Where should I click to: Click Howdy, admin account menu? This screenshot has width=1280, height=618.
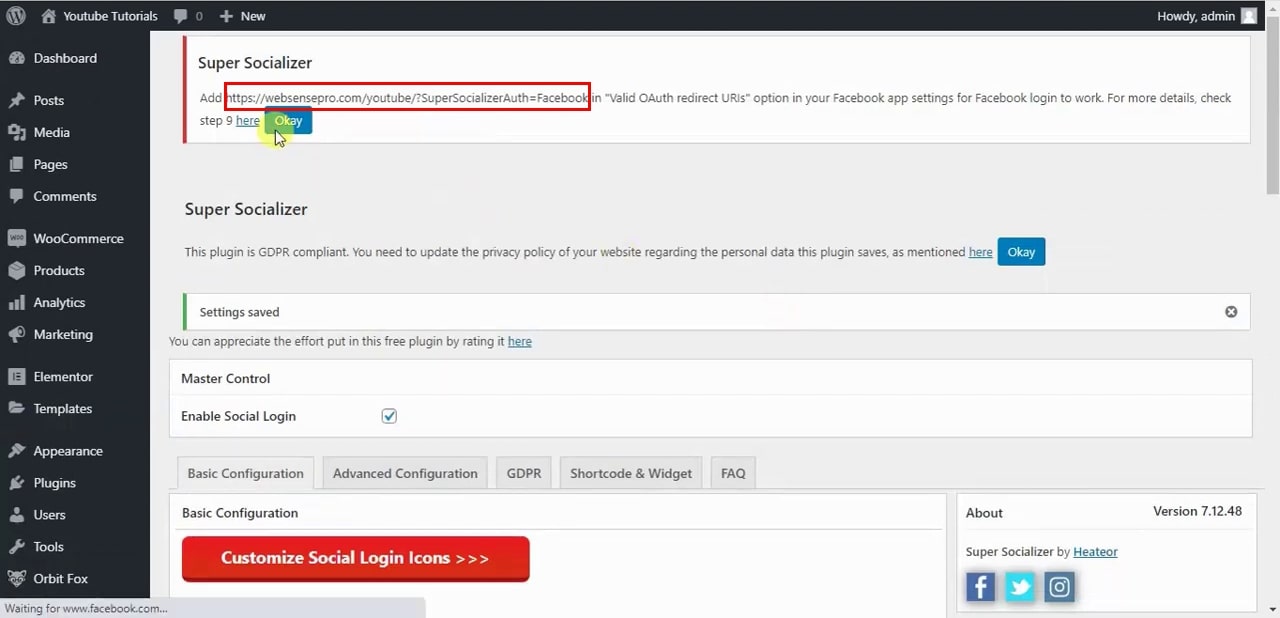pos(1207,16)
